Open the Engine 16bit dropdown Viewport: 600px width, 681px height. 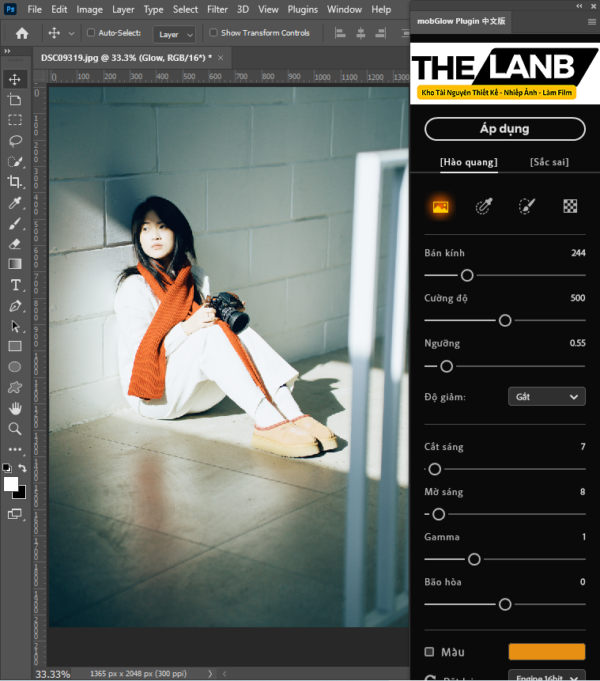(x=546, y=677)
